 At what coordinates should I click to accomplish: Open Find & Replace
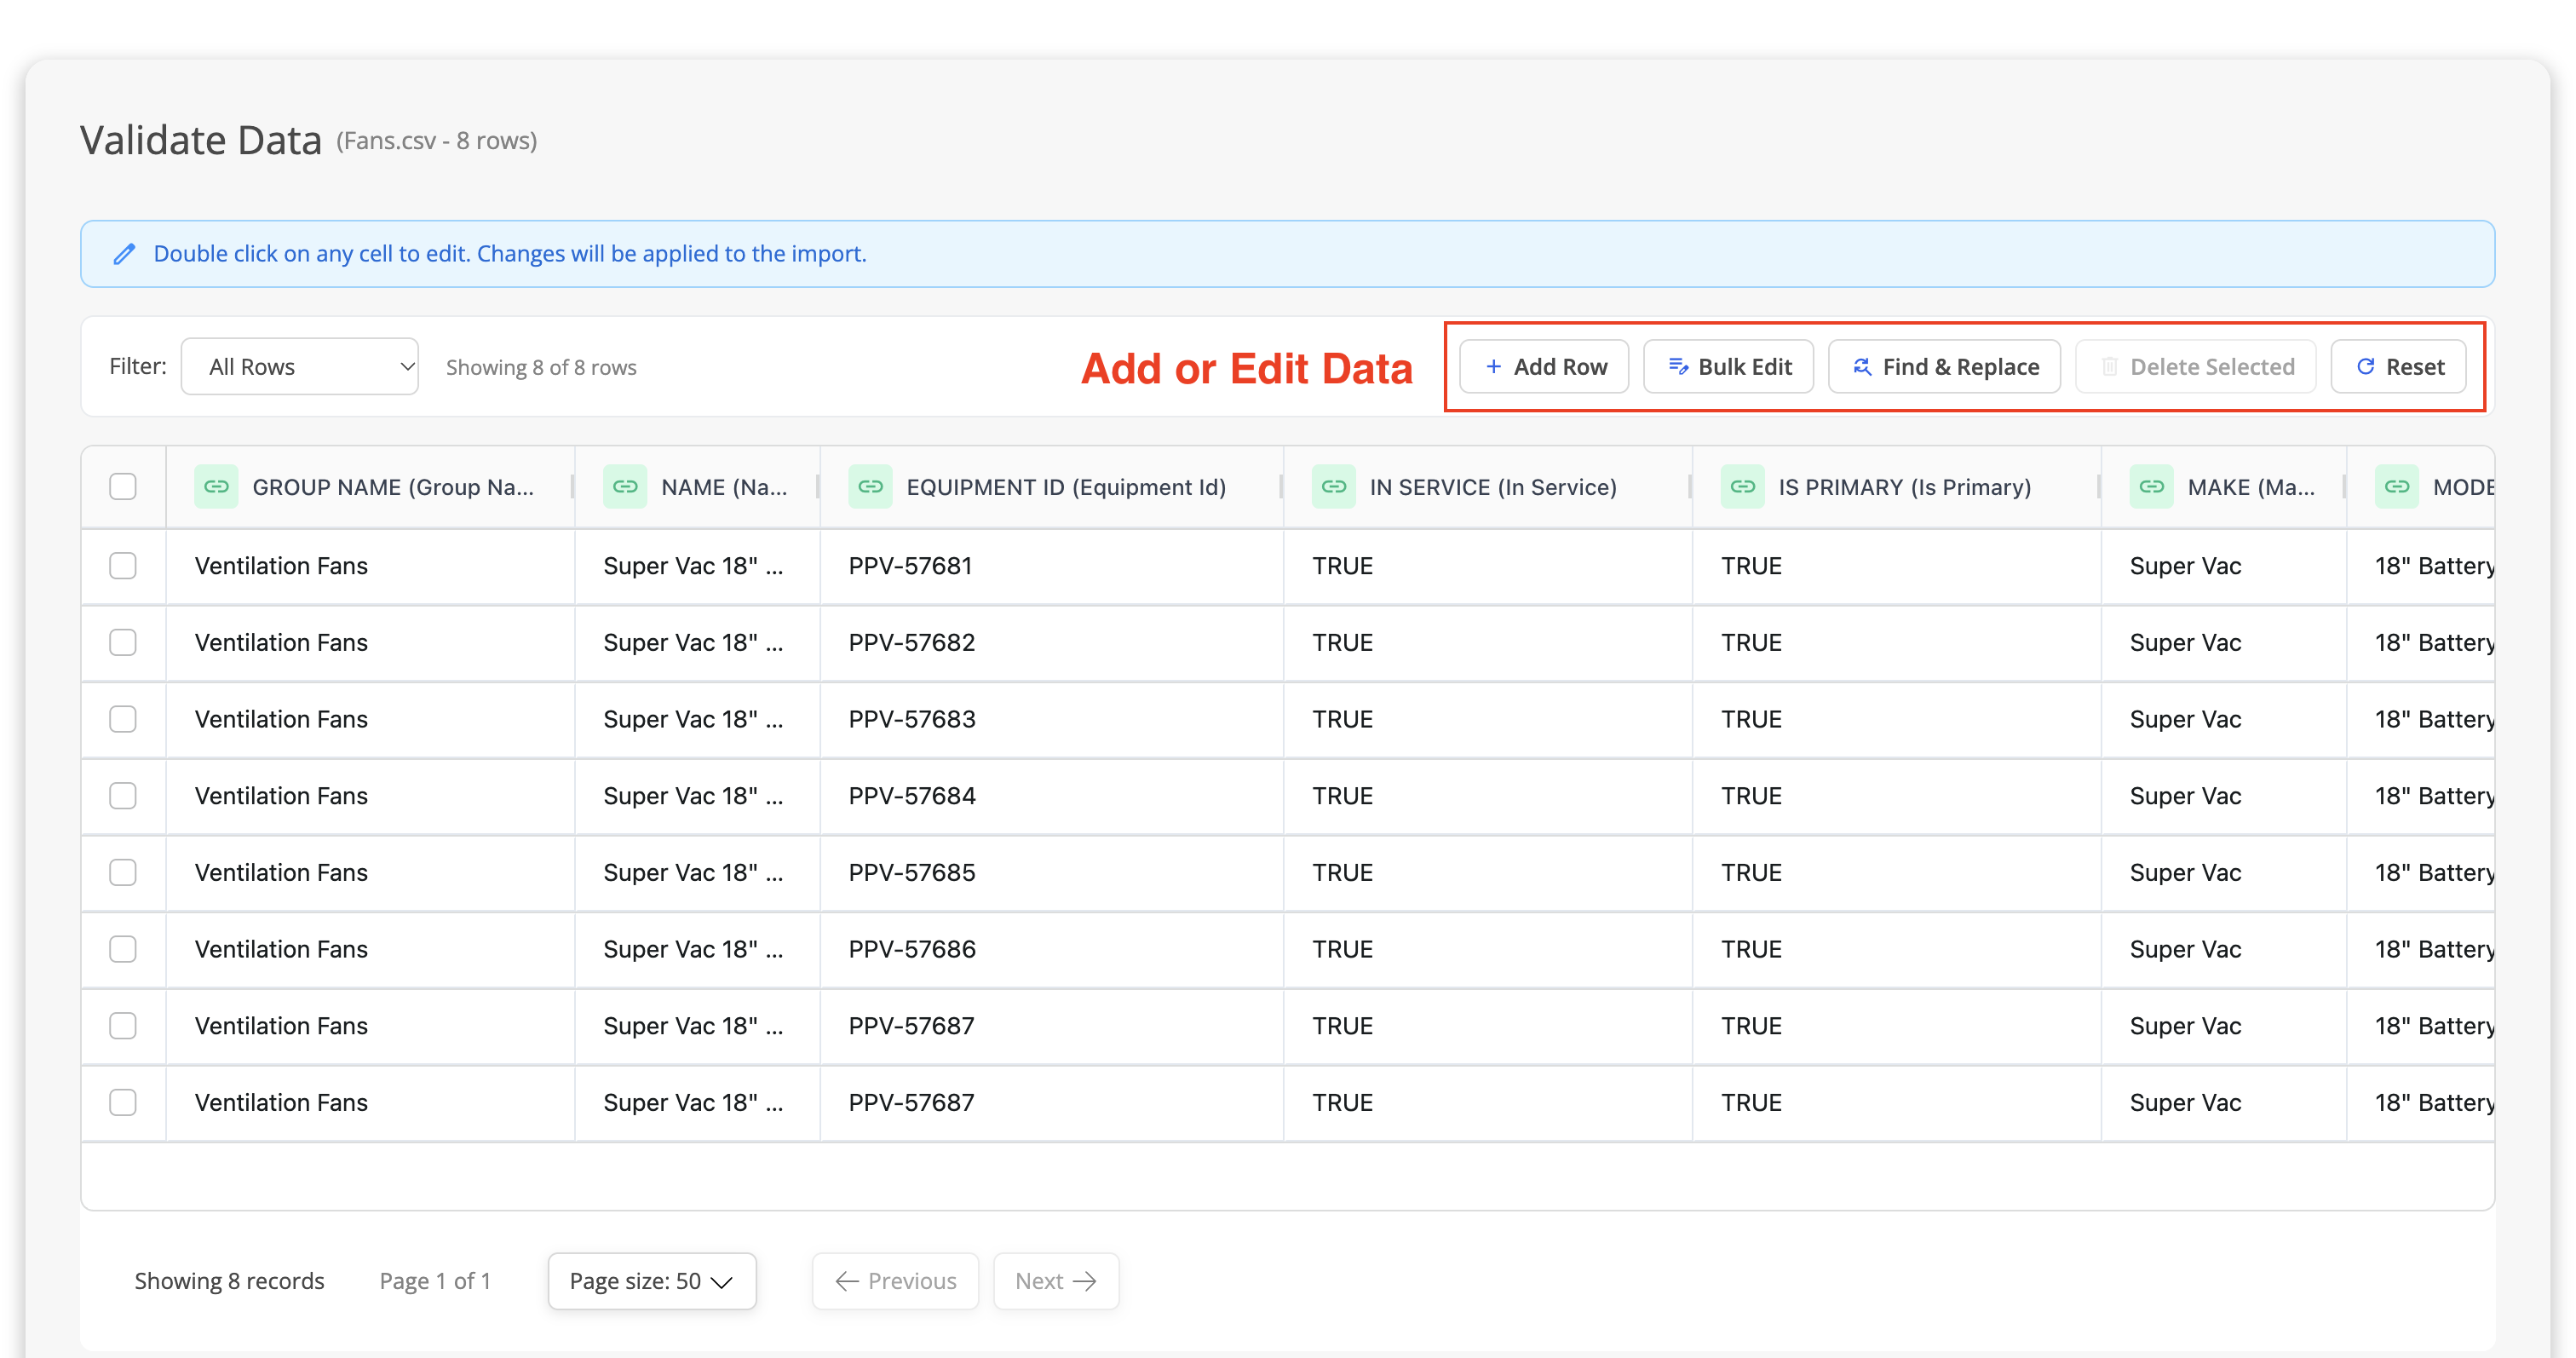[1945, 367]
